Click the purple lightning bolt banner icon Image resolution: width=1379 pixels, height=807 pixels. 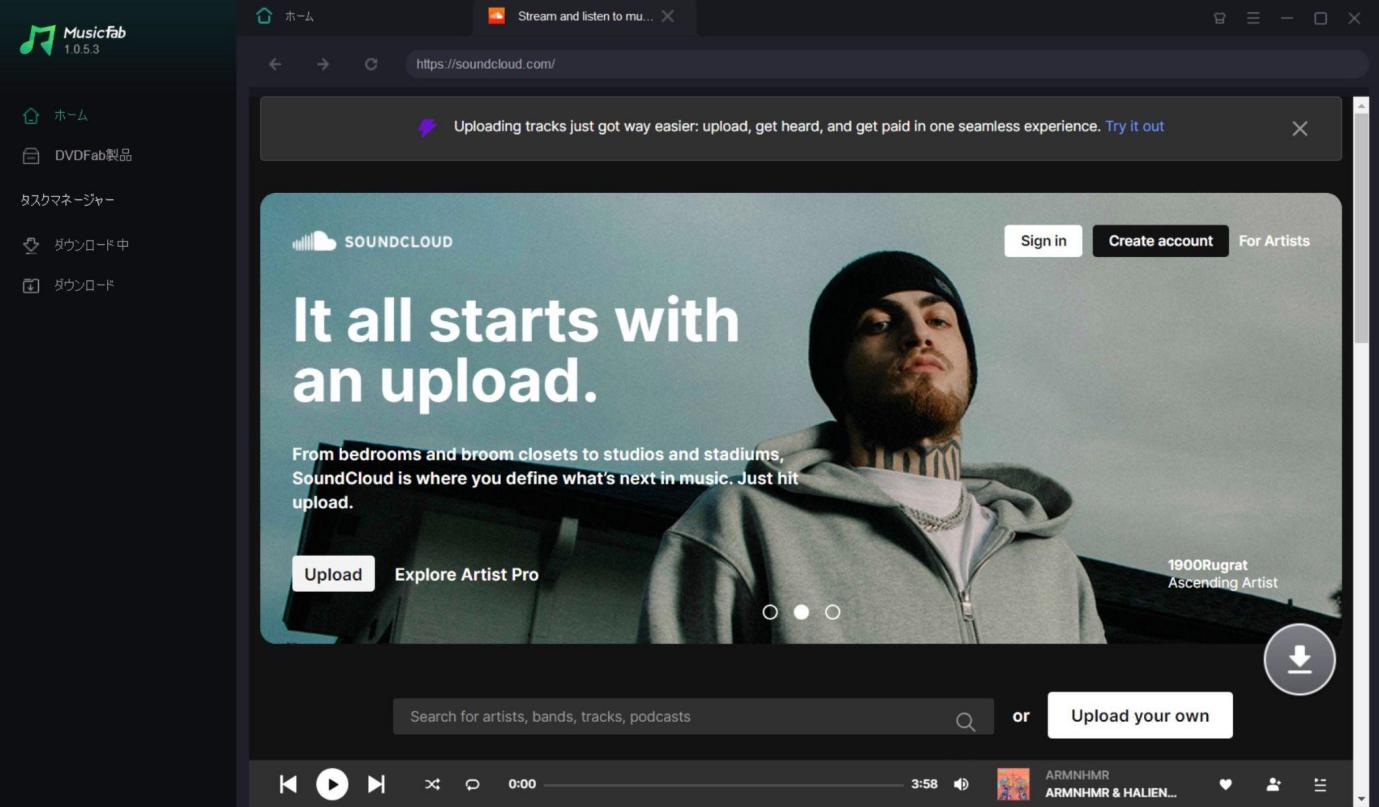[427, 127]
